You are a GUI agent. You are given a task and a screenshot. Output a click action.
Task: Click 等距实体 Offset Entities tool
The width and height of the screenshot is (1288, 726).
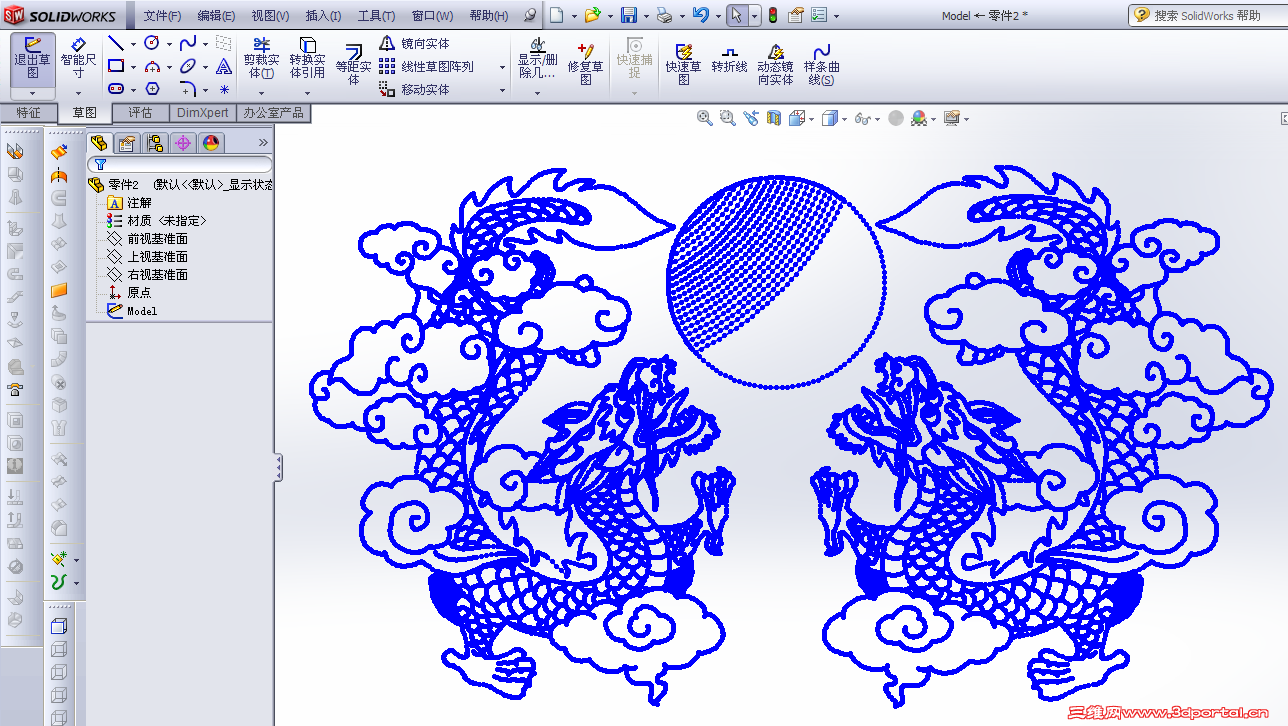tap(353, 64)
